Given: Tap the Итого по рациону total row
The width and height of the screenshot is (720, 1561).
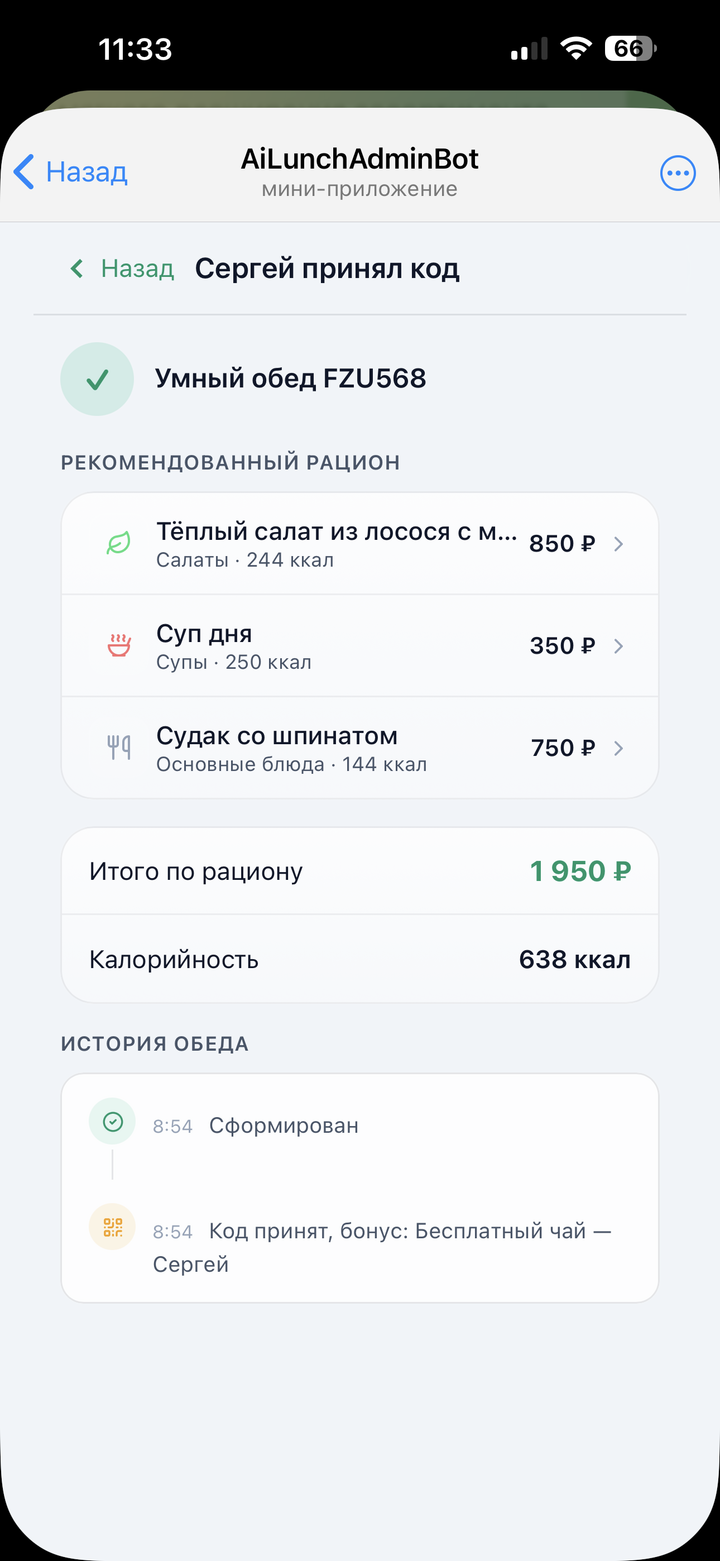Looking at the screenshot, I should tap(360, 871).
